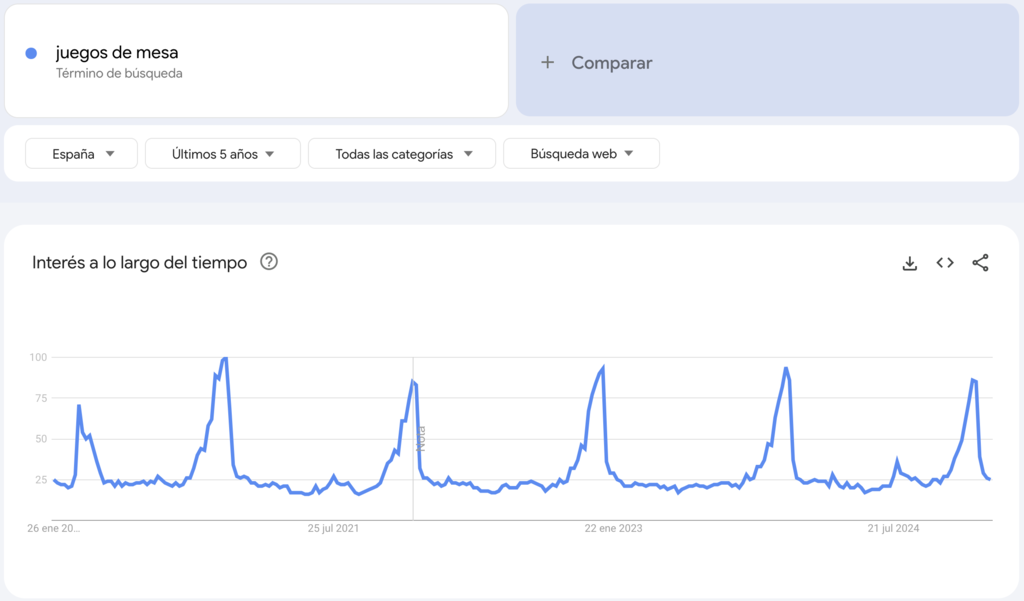Click the share icon

click(x=979, y=262)
